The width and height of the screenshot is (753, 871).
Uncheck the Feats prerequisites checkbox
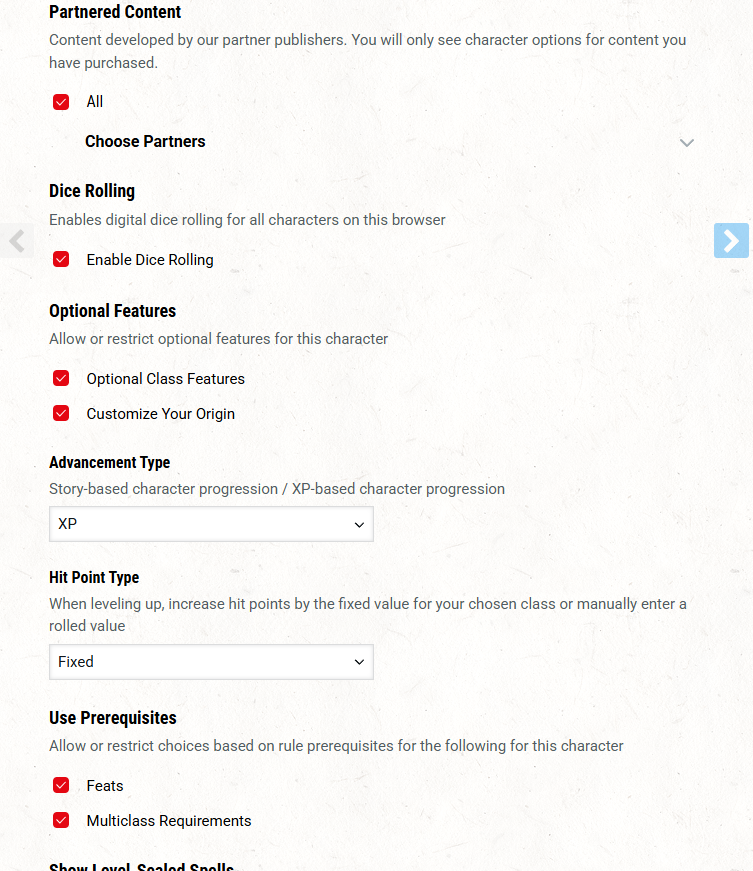61,785
